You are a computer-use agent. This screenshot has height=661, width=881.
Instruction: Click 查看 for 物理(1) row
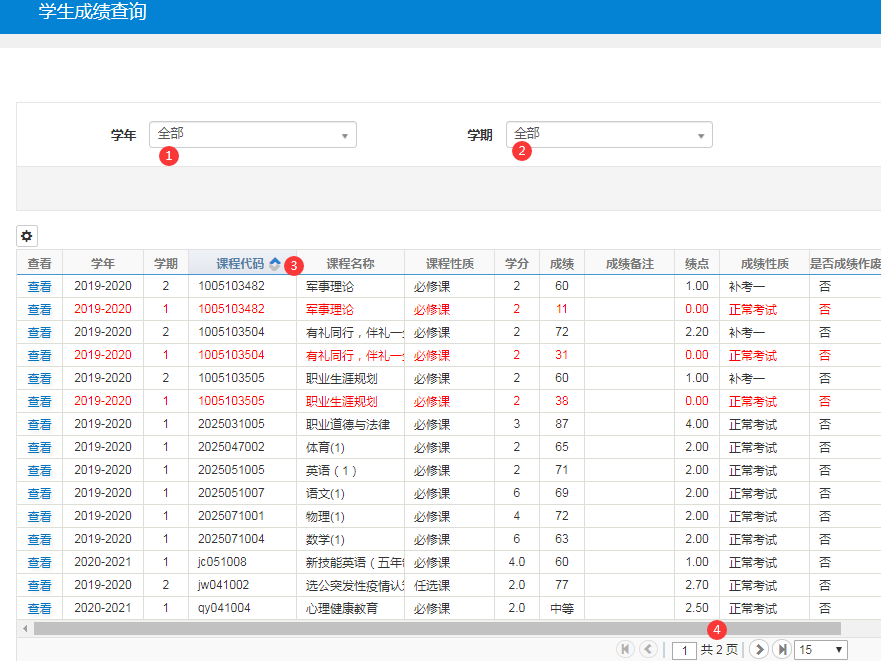(39, 517)
